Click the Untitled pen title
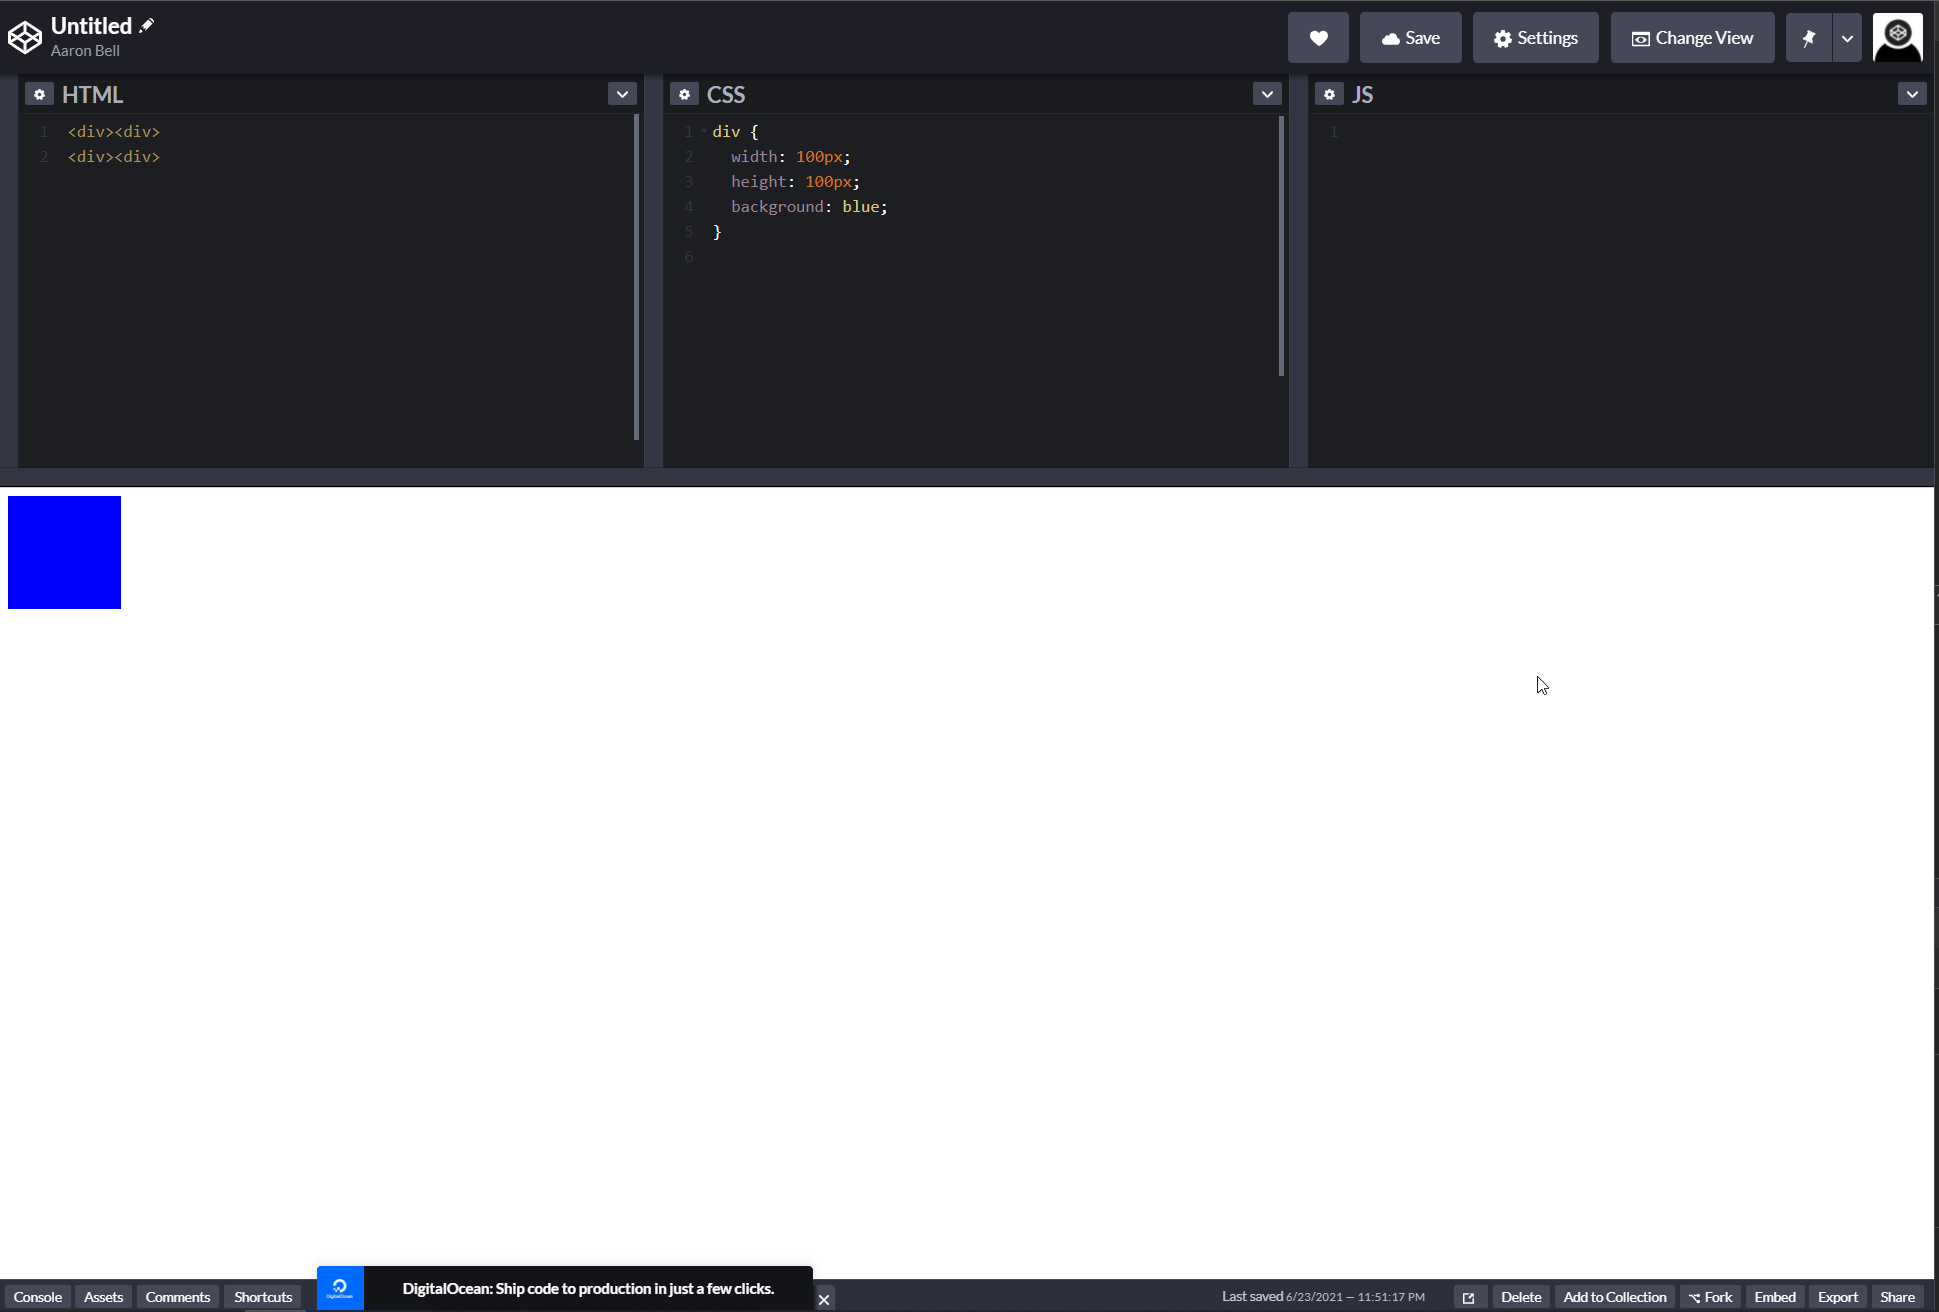This screenshot has height=1312, width=1939. tap(91, 26)
